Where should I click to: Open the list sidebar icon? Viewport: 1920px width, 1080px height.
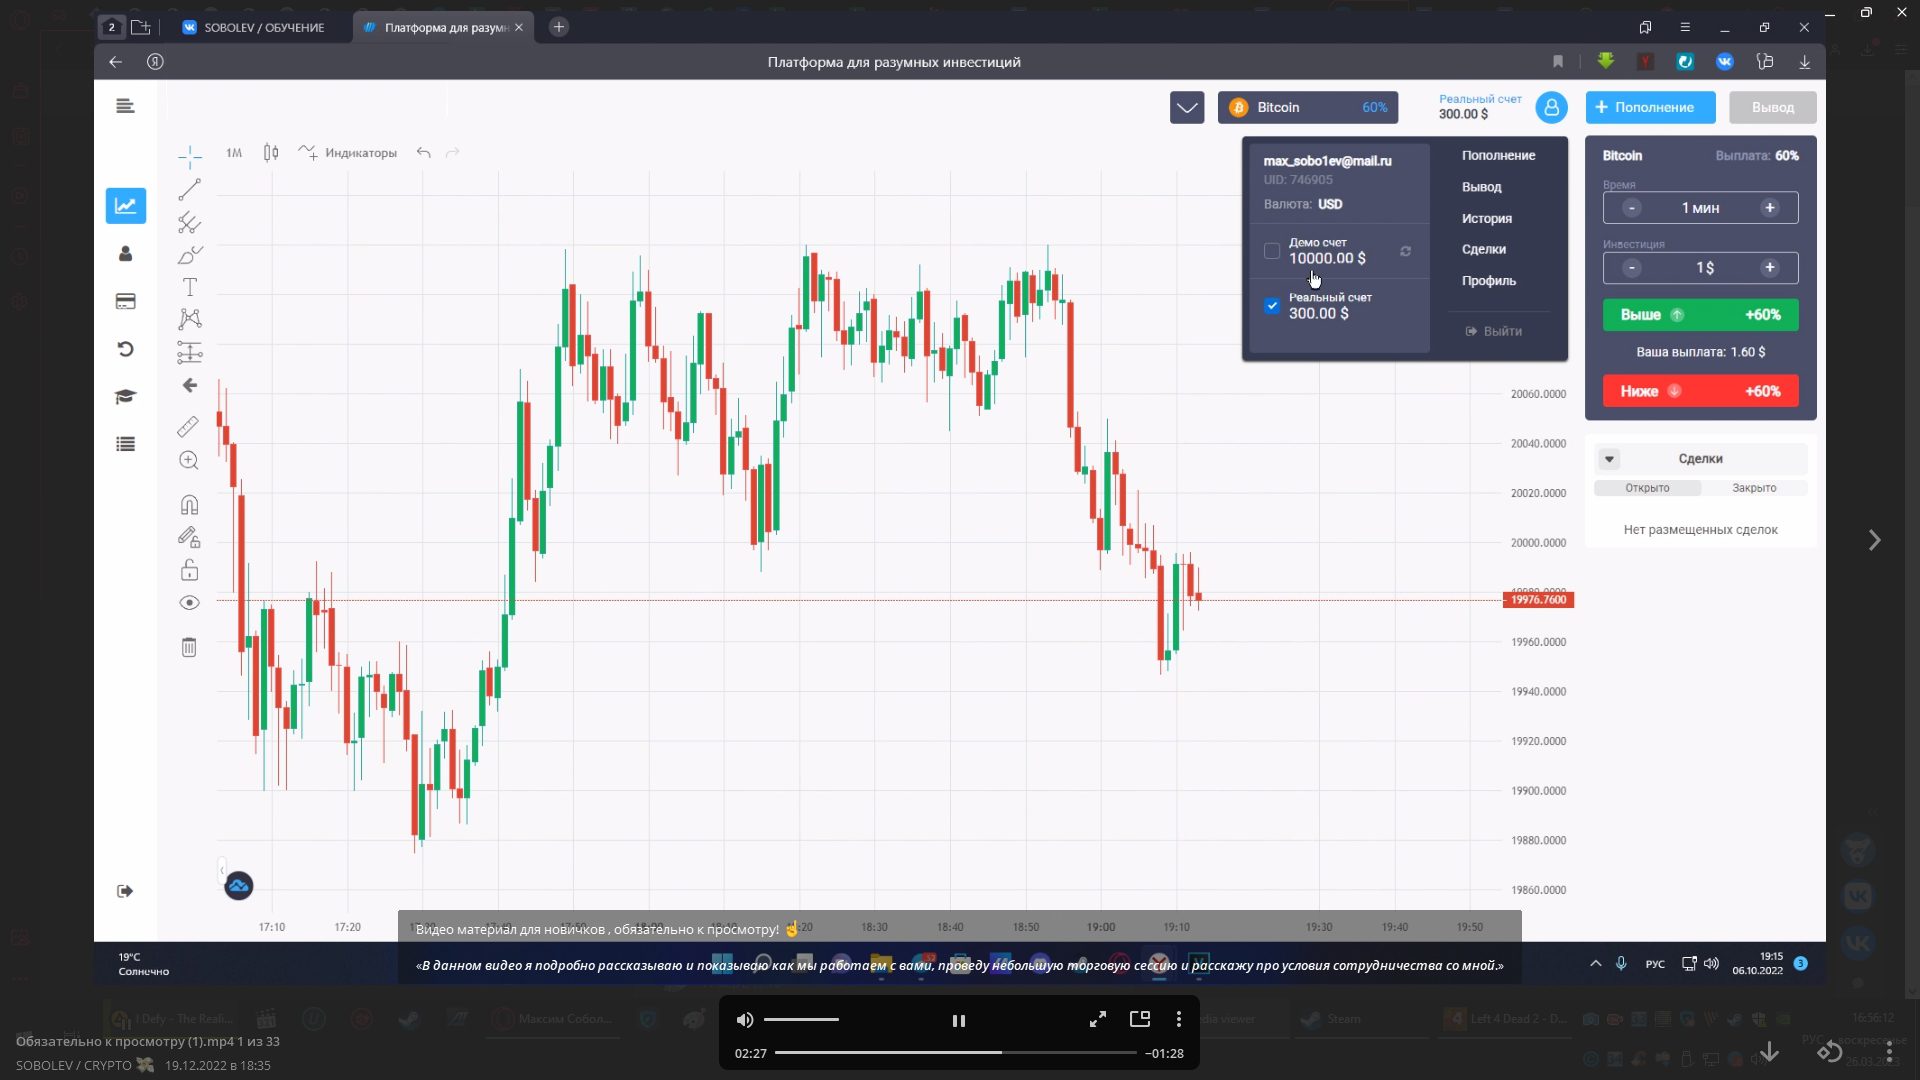click(x=125, y=444)
